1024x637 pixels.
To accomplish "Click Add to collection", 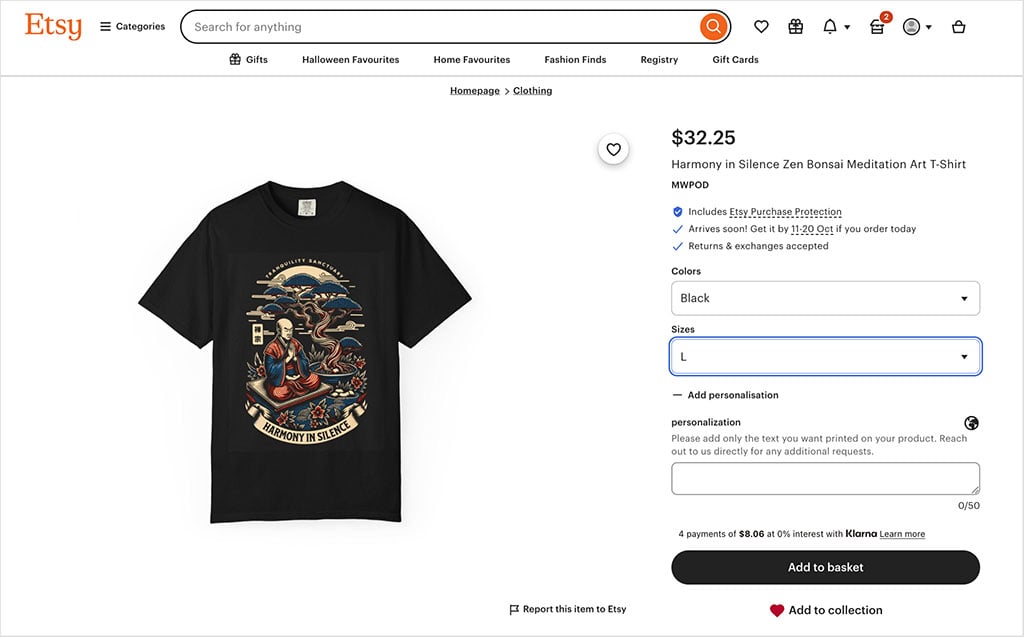I will (x=825, y=610).
